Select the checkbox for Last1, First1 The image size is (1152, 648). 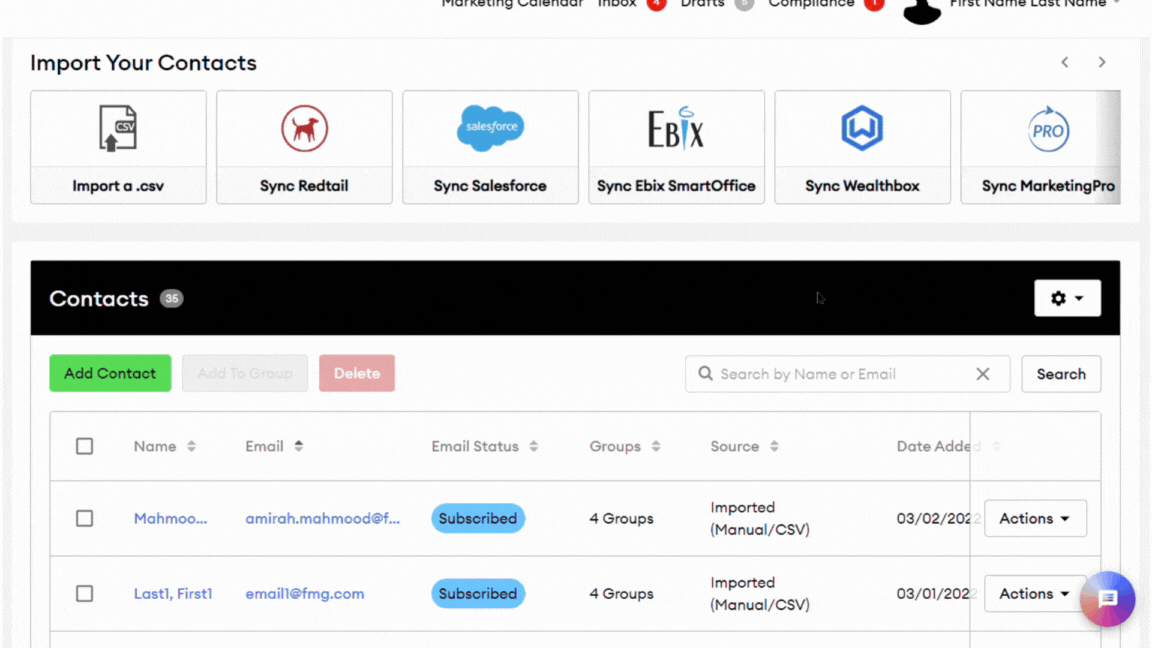85,594
